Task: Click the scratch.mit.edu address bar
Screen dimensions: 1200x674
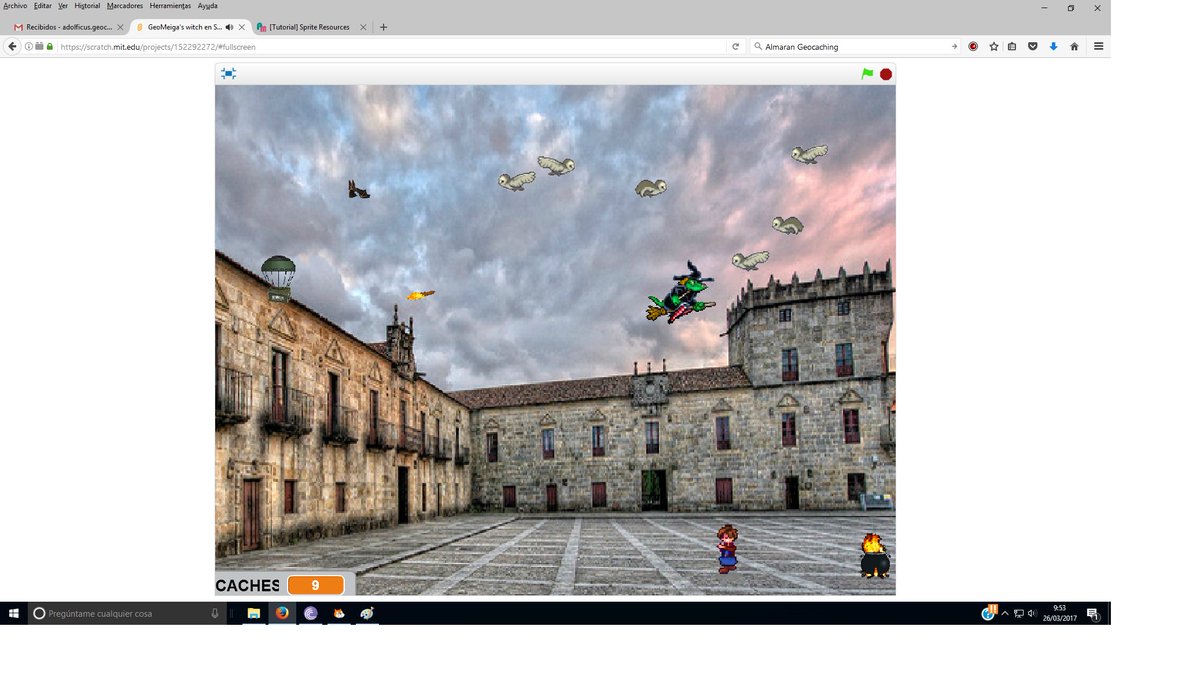Action: 390,47
